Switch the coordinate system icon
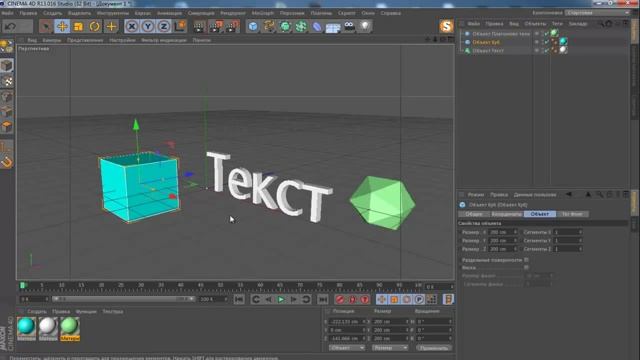This screenshot has height=360, width=640. (x=180, y=27)
